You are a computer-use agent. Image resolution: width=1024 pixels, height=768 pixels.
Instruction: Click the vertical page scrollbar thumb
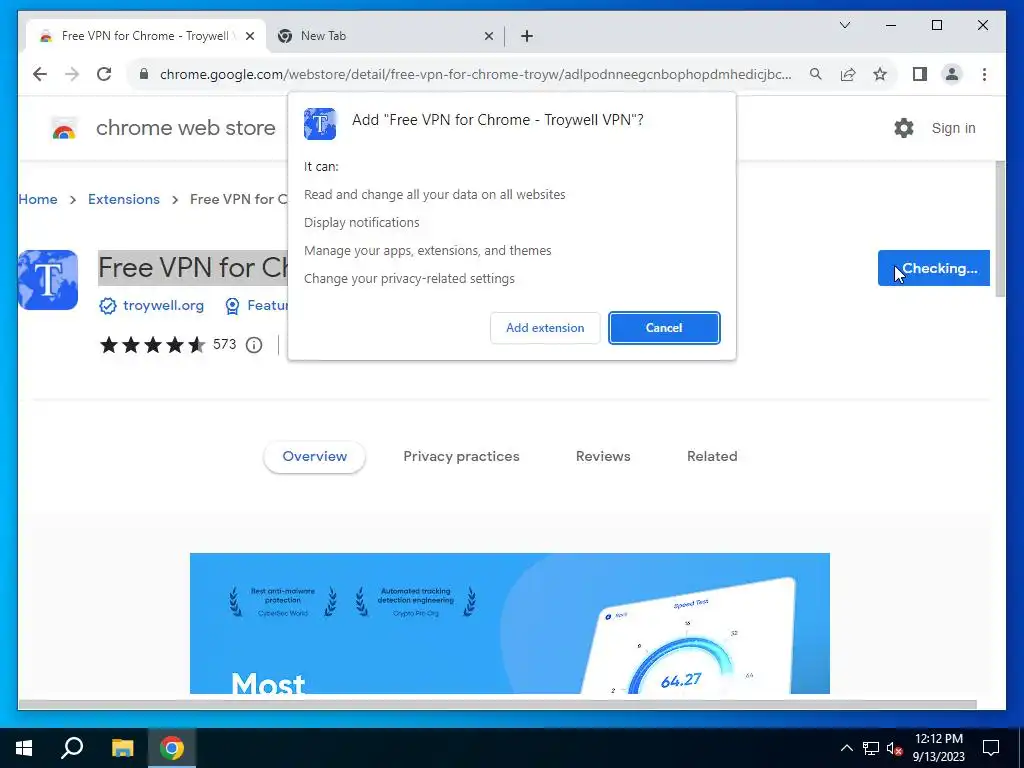[x=1000, y=229]
